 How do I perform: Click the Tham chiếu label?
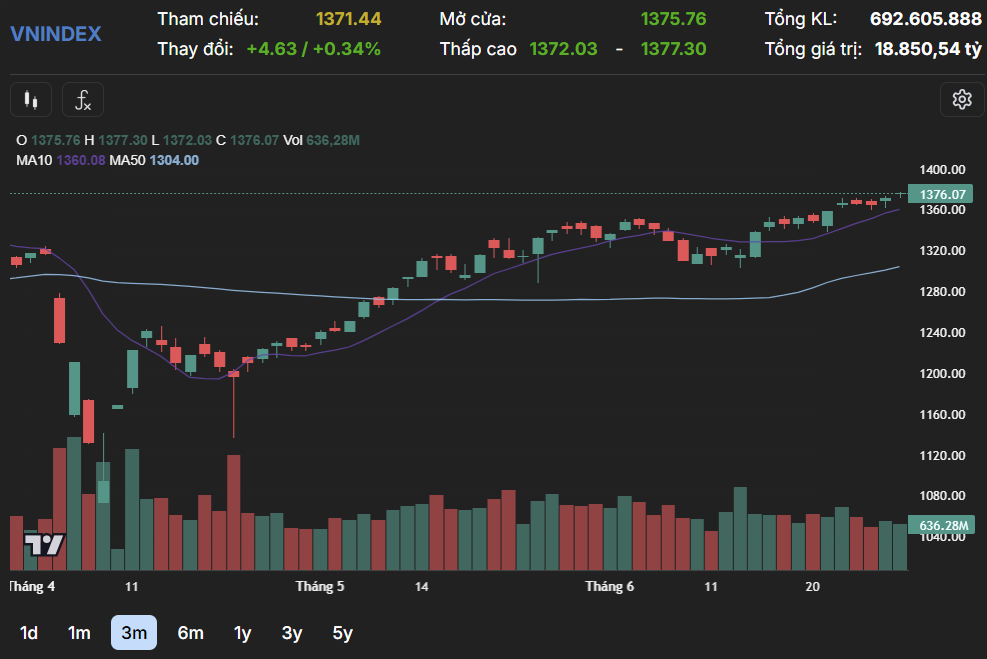tap(208, 19)
